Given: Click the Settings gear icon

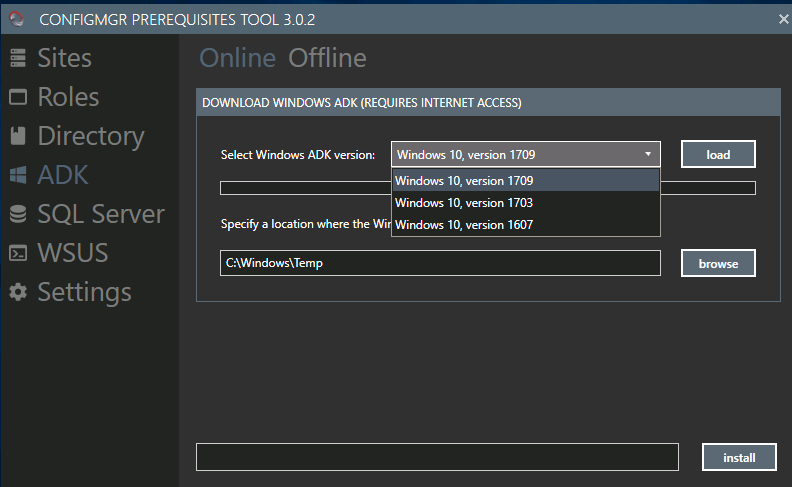Looking at the screenshot, I should 18,292.
